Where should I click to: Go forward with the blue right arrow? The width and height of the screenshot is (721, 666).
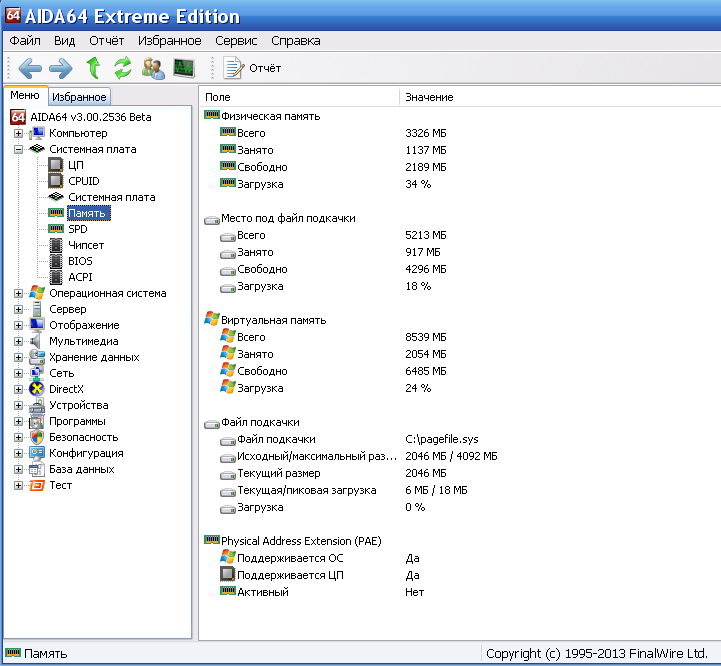pyautogui.click(x=61, y=69)
